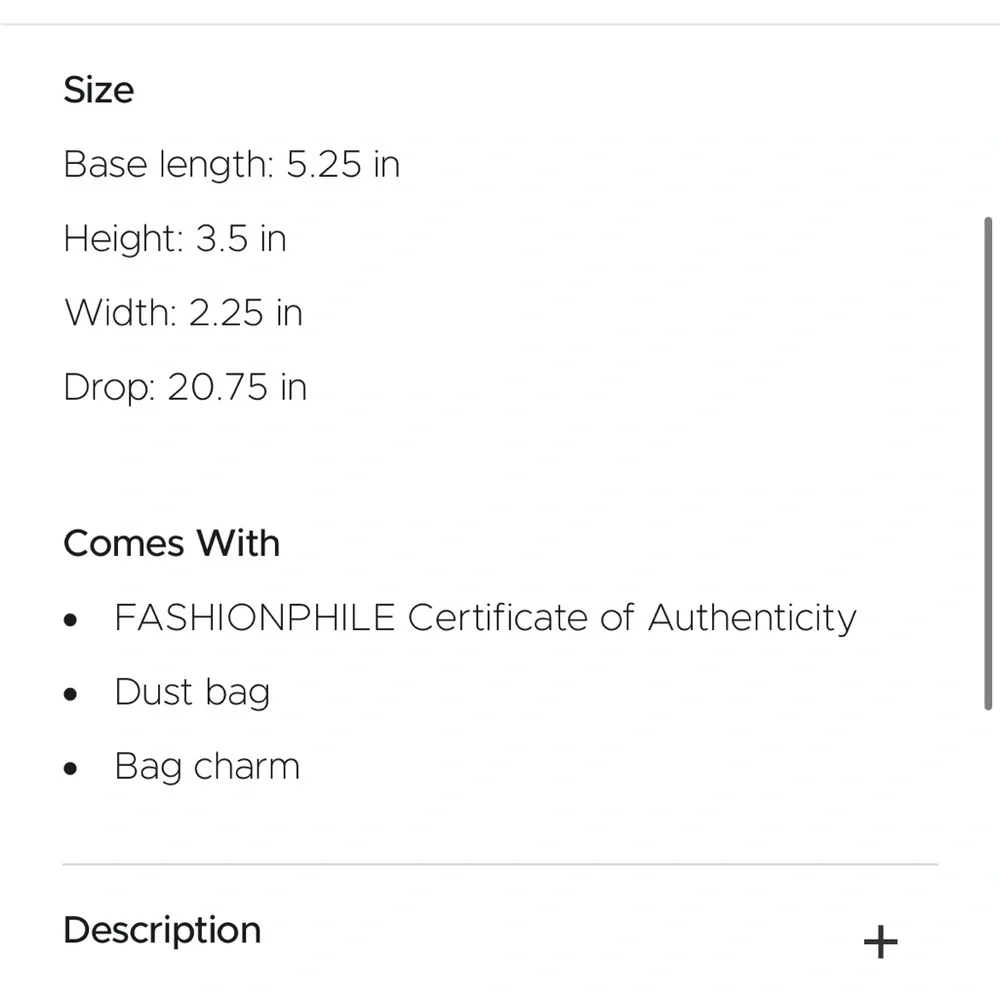Expand the Description section plus icon
The image size is (1000, 1000).
(x=880, y=942)
